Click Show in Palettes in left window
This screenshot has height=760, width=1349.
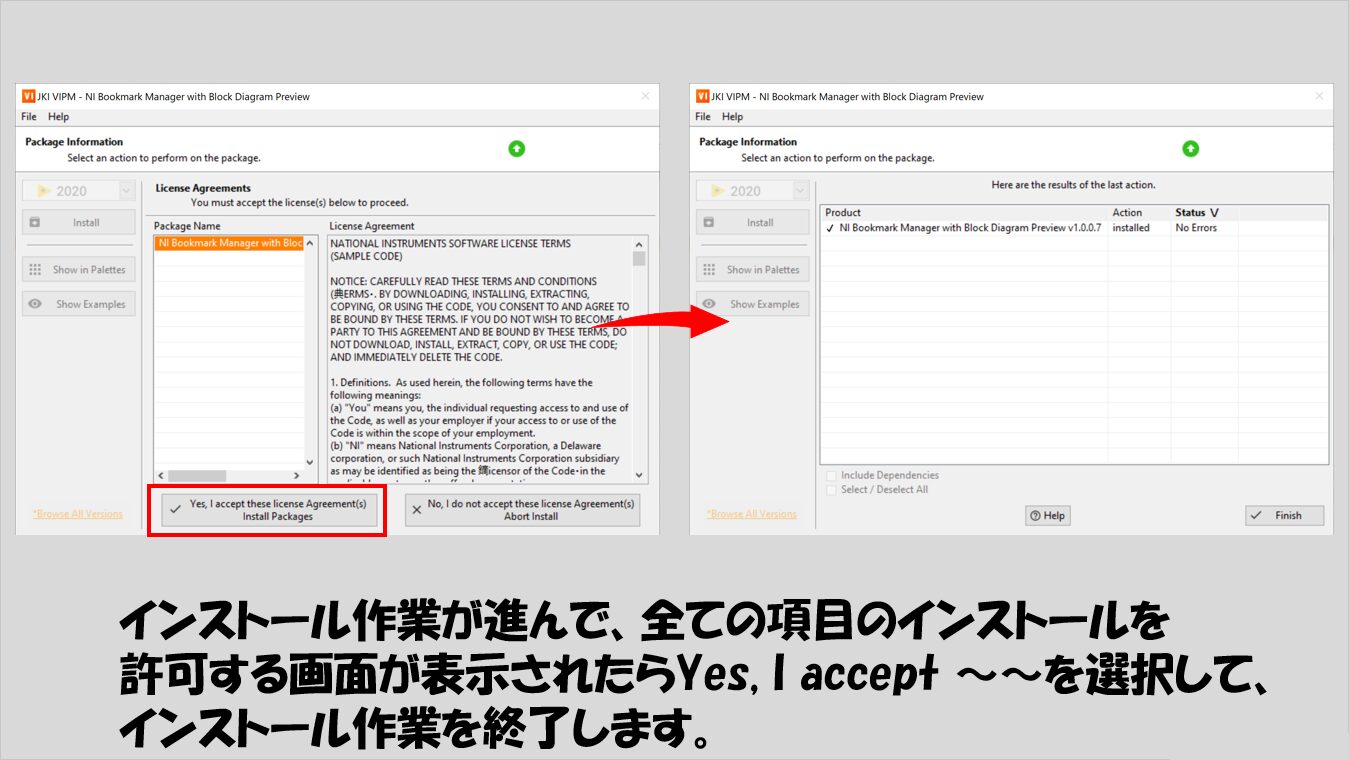pyautogui.click(x=78, y=270)
